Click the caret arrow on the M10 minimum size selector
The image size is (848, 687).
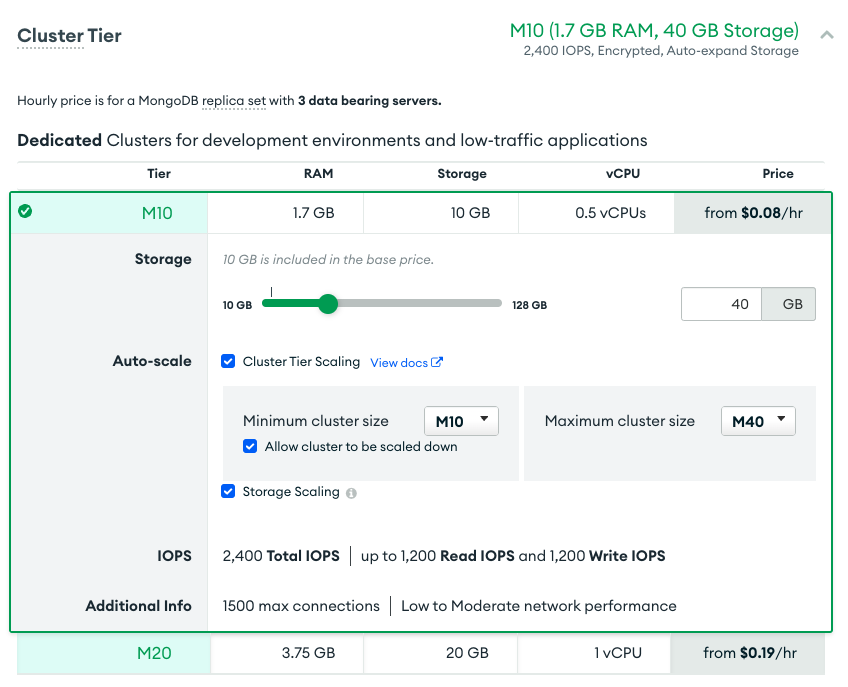(485, 420)
